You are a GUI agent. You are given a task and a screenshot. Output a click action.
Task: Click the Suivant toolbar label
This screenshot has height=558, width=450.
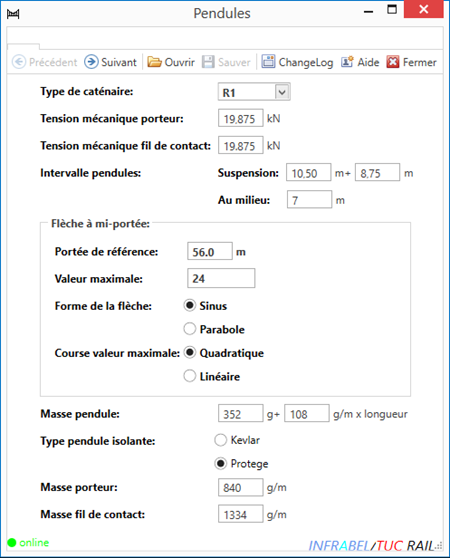(118, 62)
